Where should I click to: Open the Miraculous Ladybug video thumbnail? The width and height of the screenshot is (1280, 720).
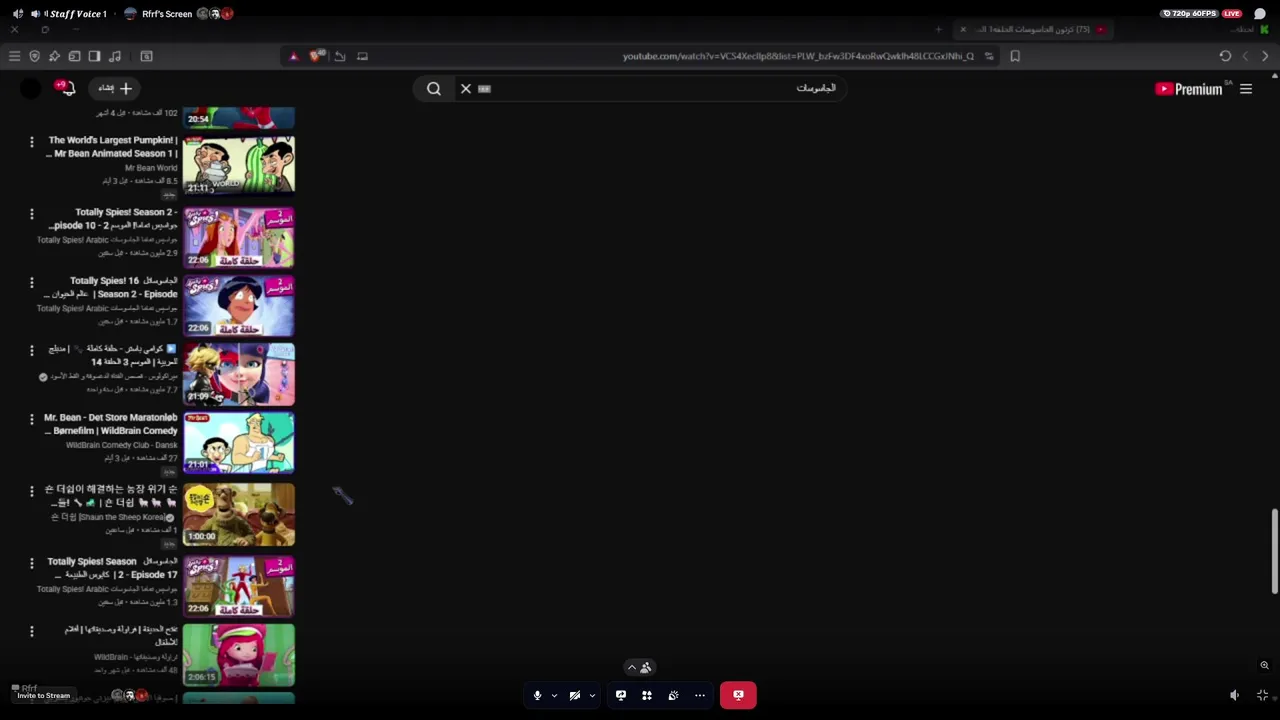[239, 373]
